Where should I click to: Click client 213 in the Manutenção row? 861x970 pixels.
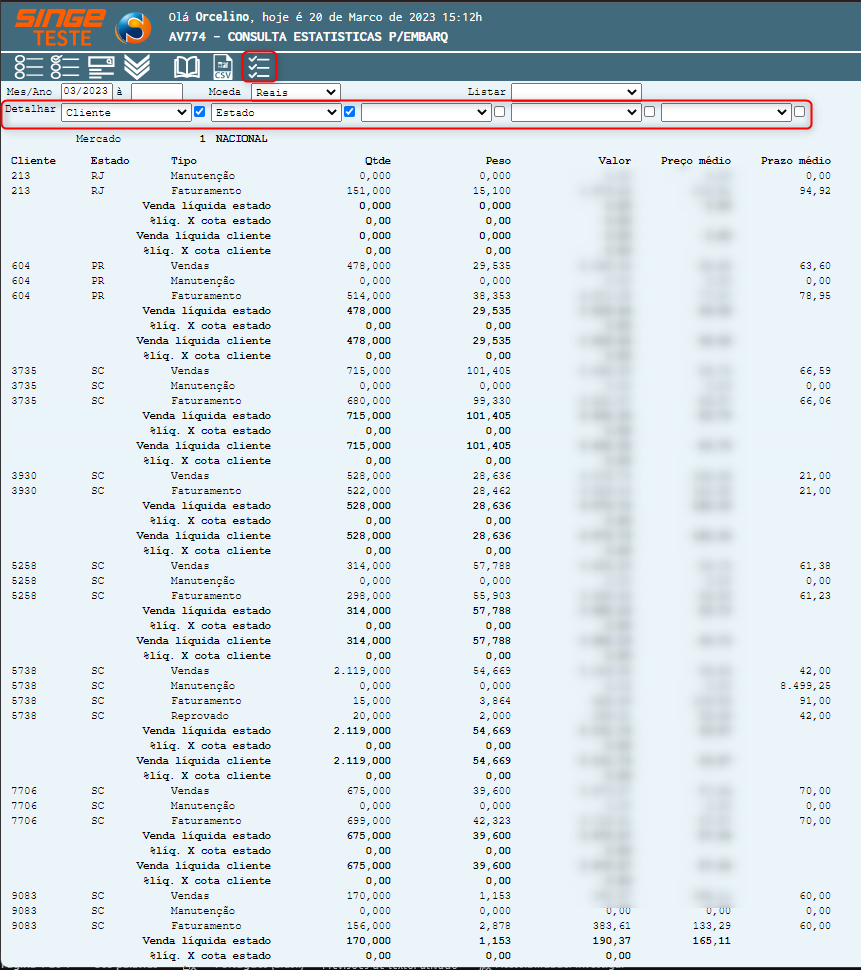point(20,176)
